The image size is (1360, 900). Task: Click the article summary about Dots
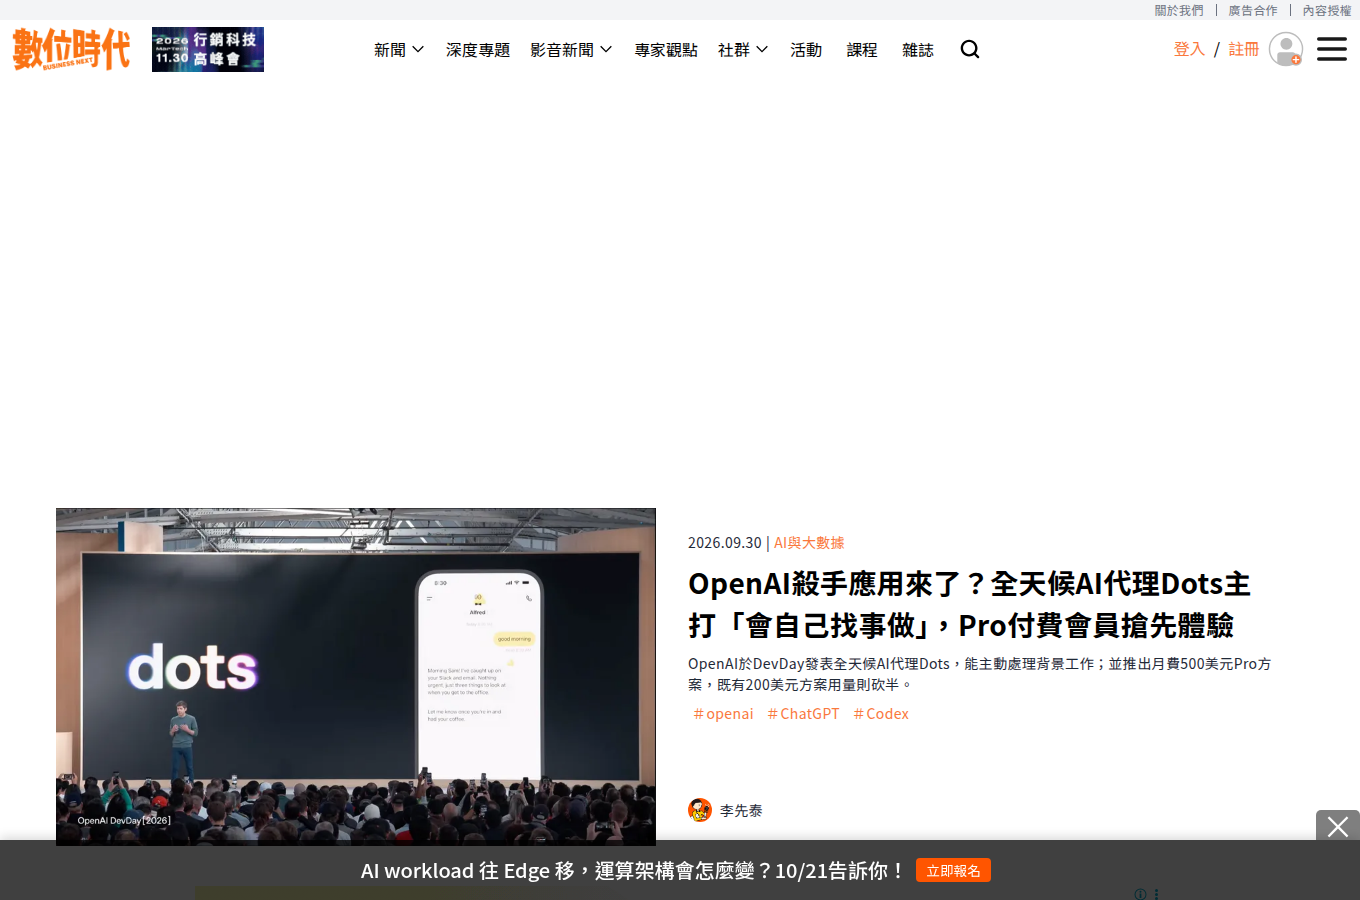[980, 674]
